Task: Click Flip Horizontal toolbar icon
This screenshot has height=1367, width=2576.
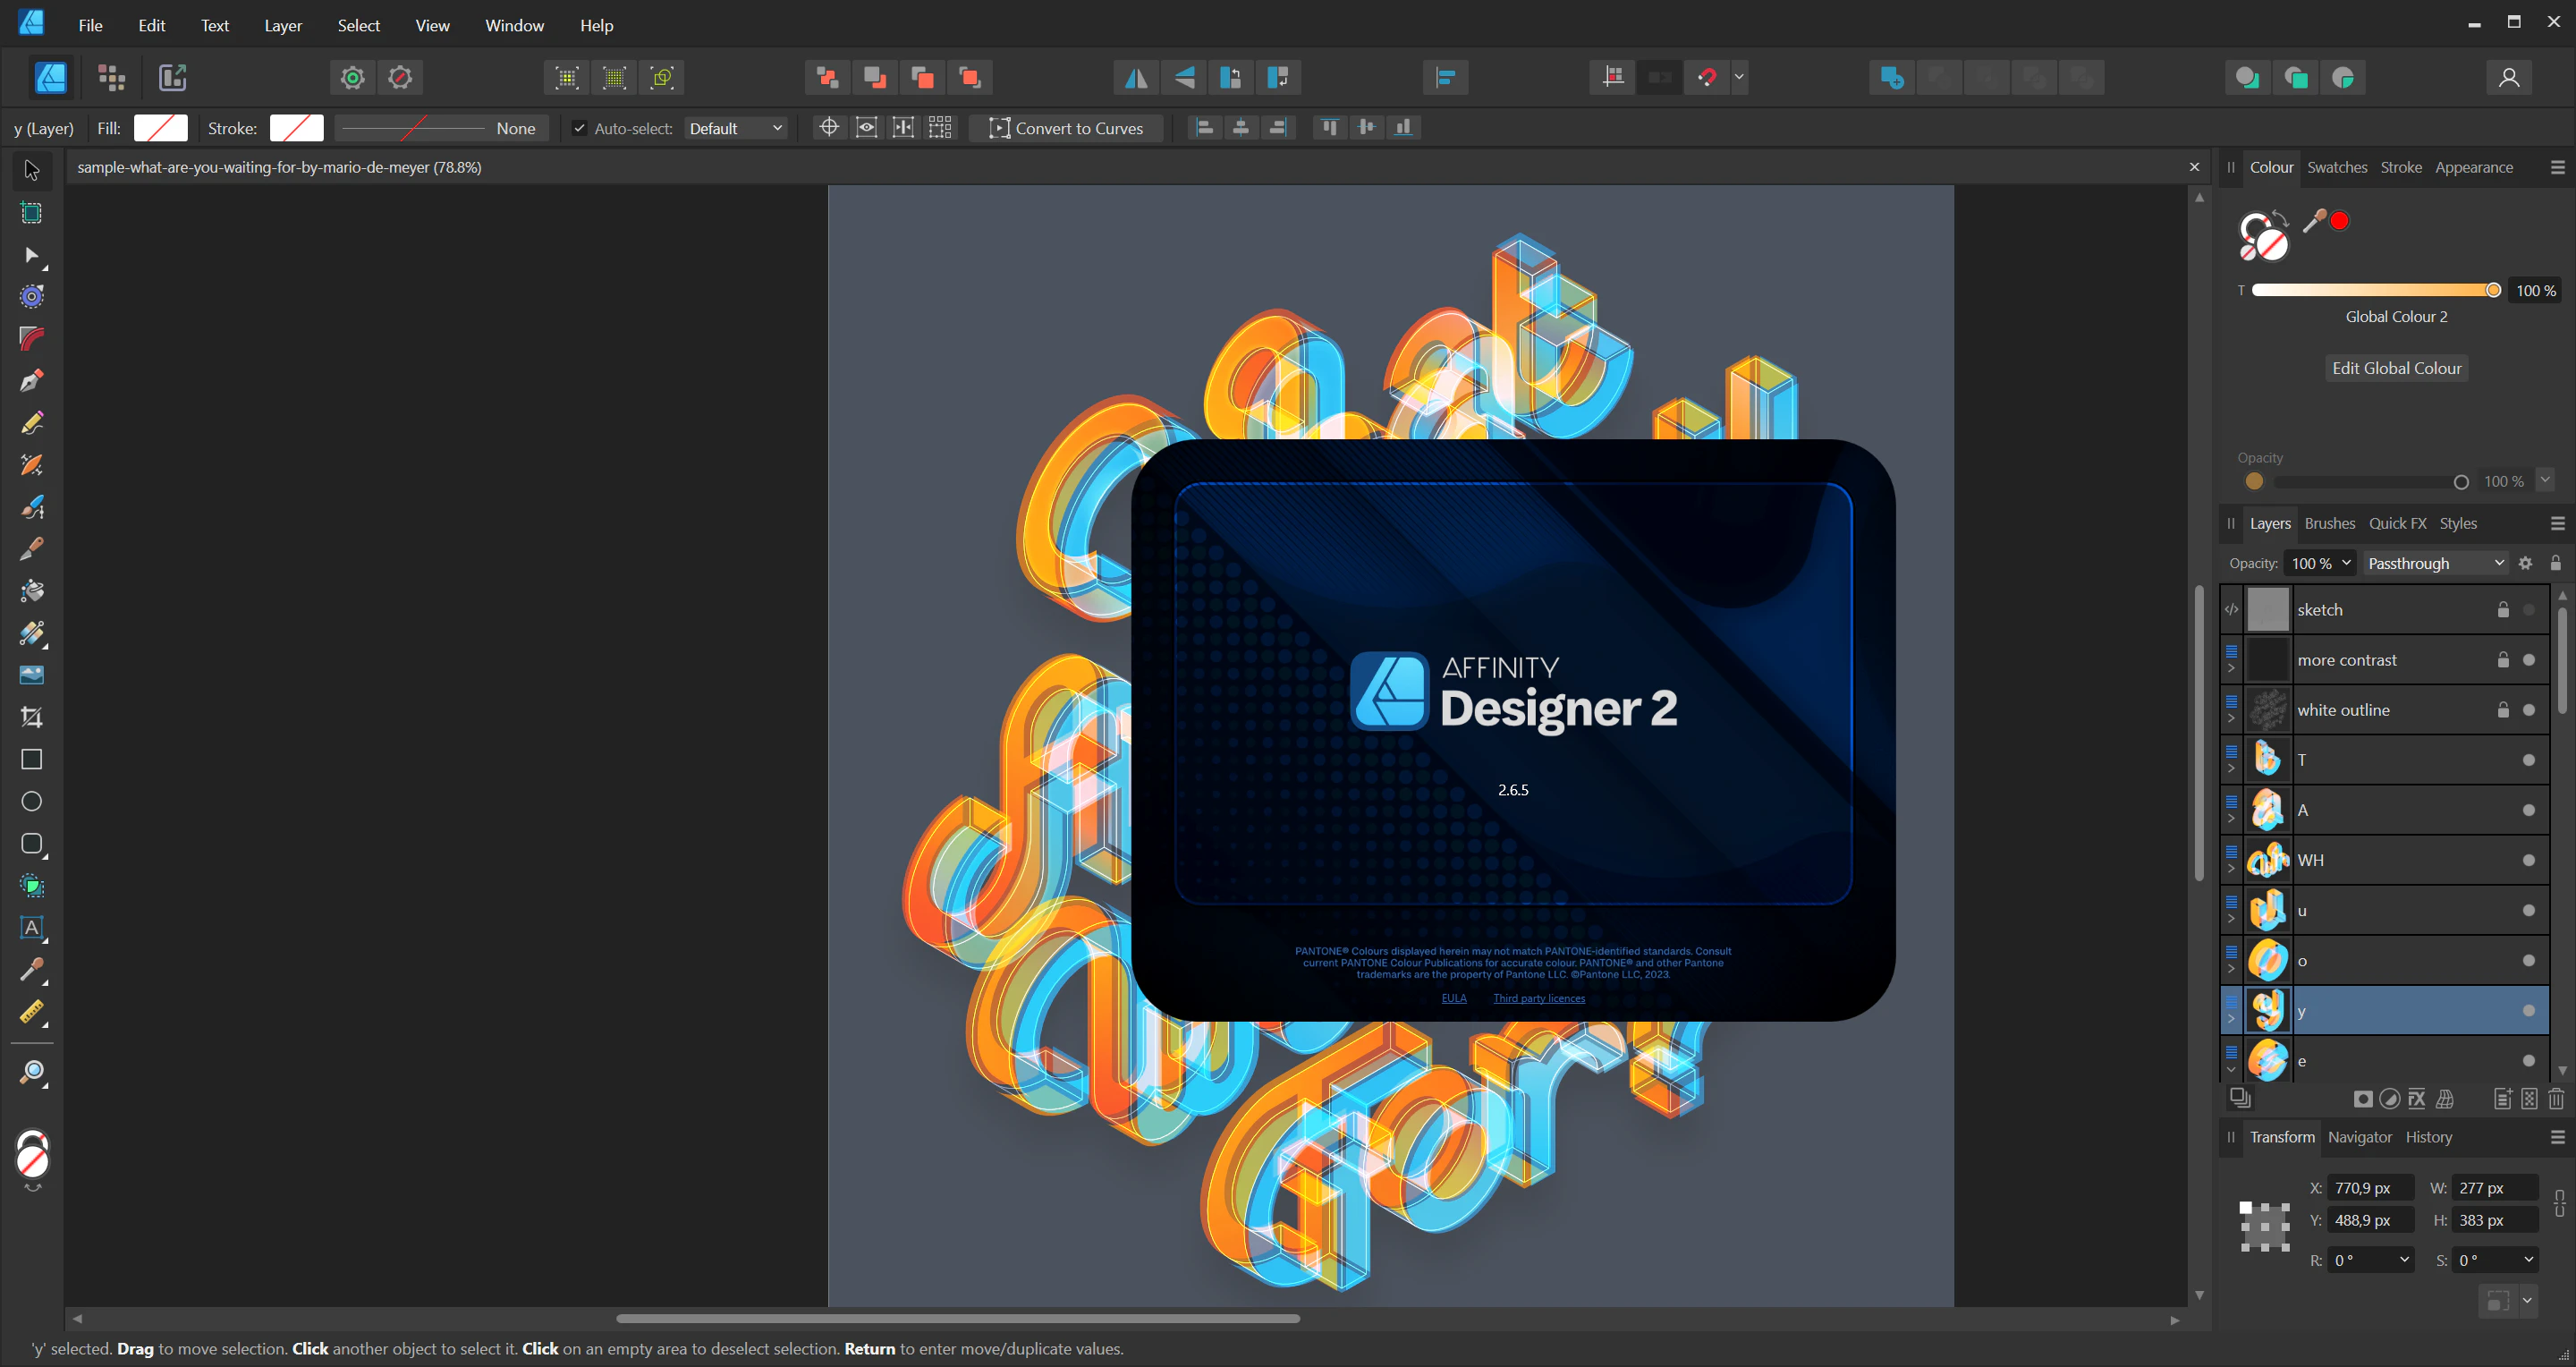Action: click(1136, 77)
